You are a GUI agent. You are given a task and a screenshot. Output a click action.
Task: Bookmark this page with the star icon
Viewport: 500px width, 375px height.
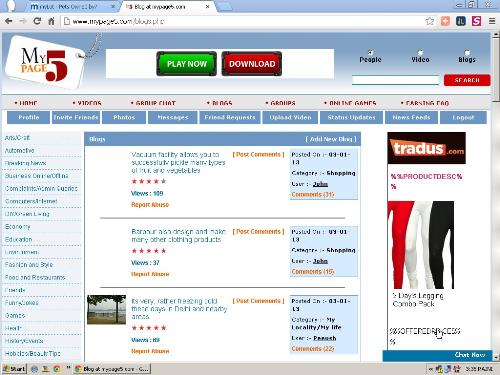point(430,21)
